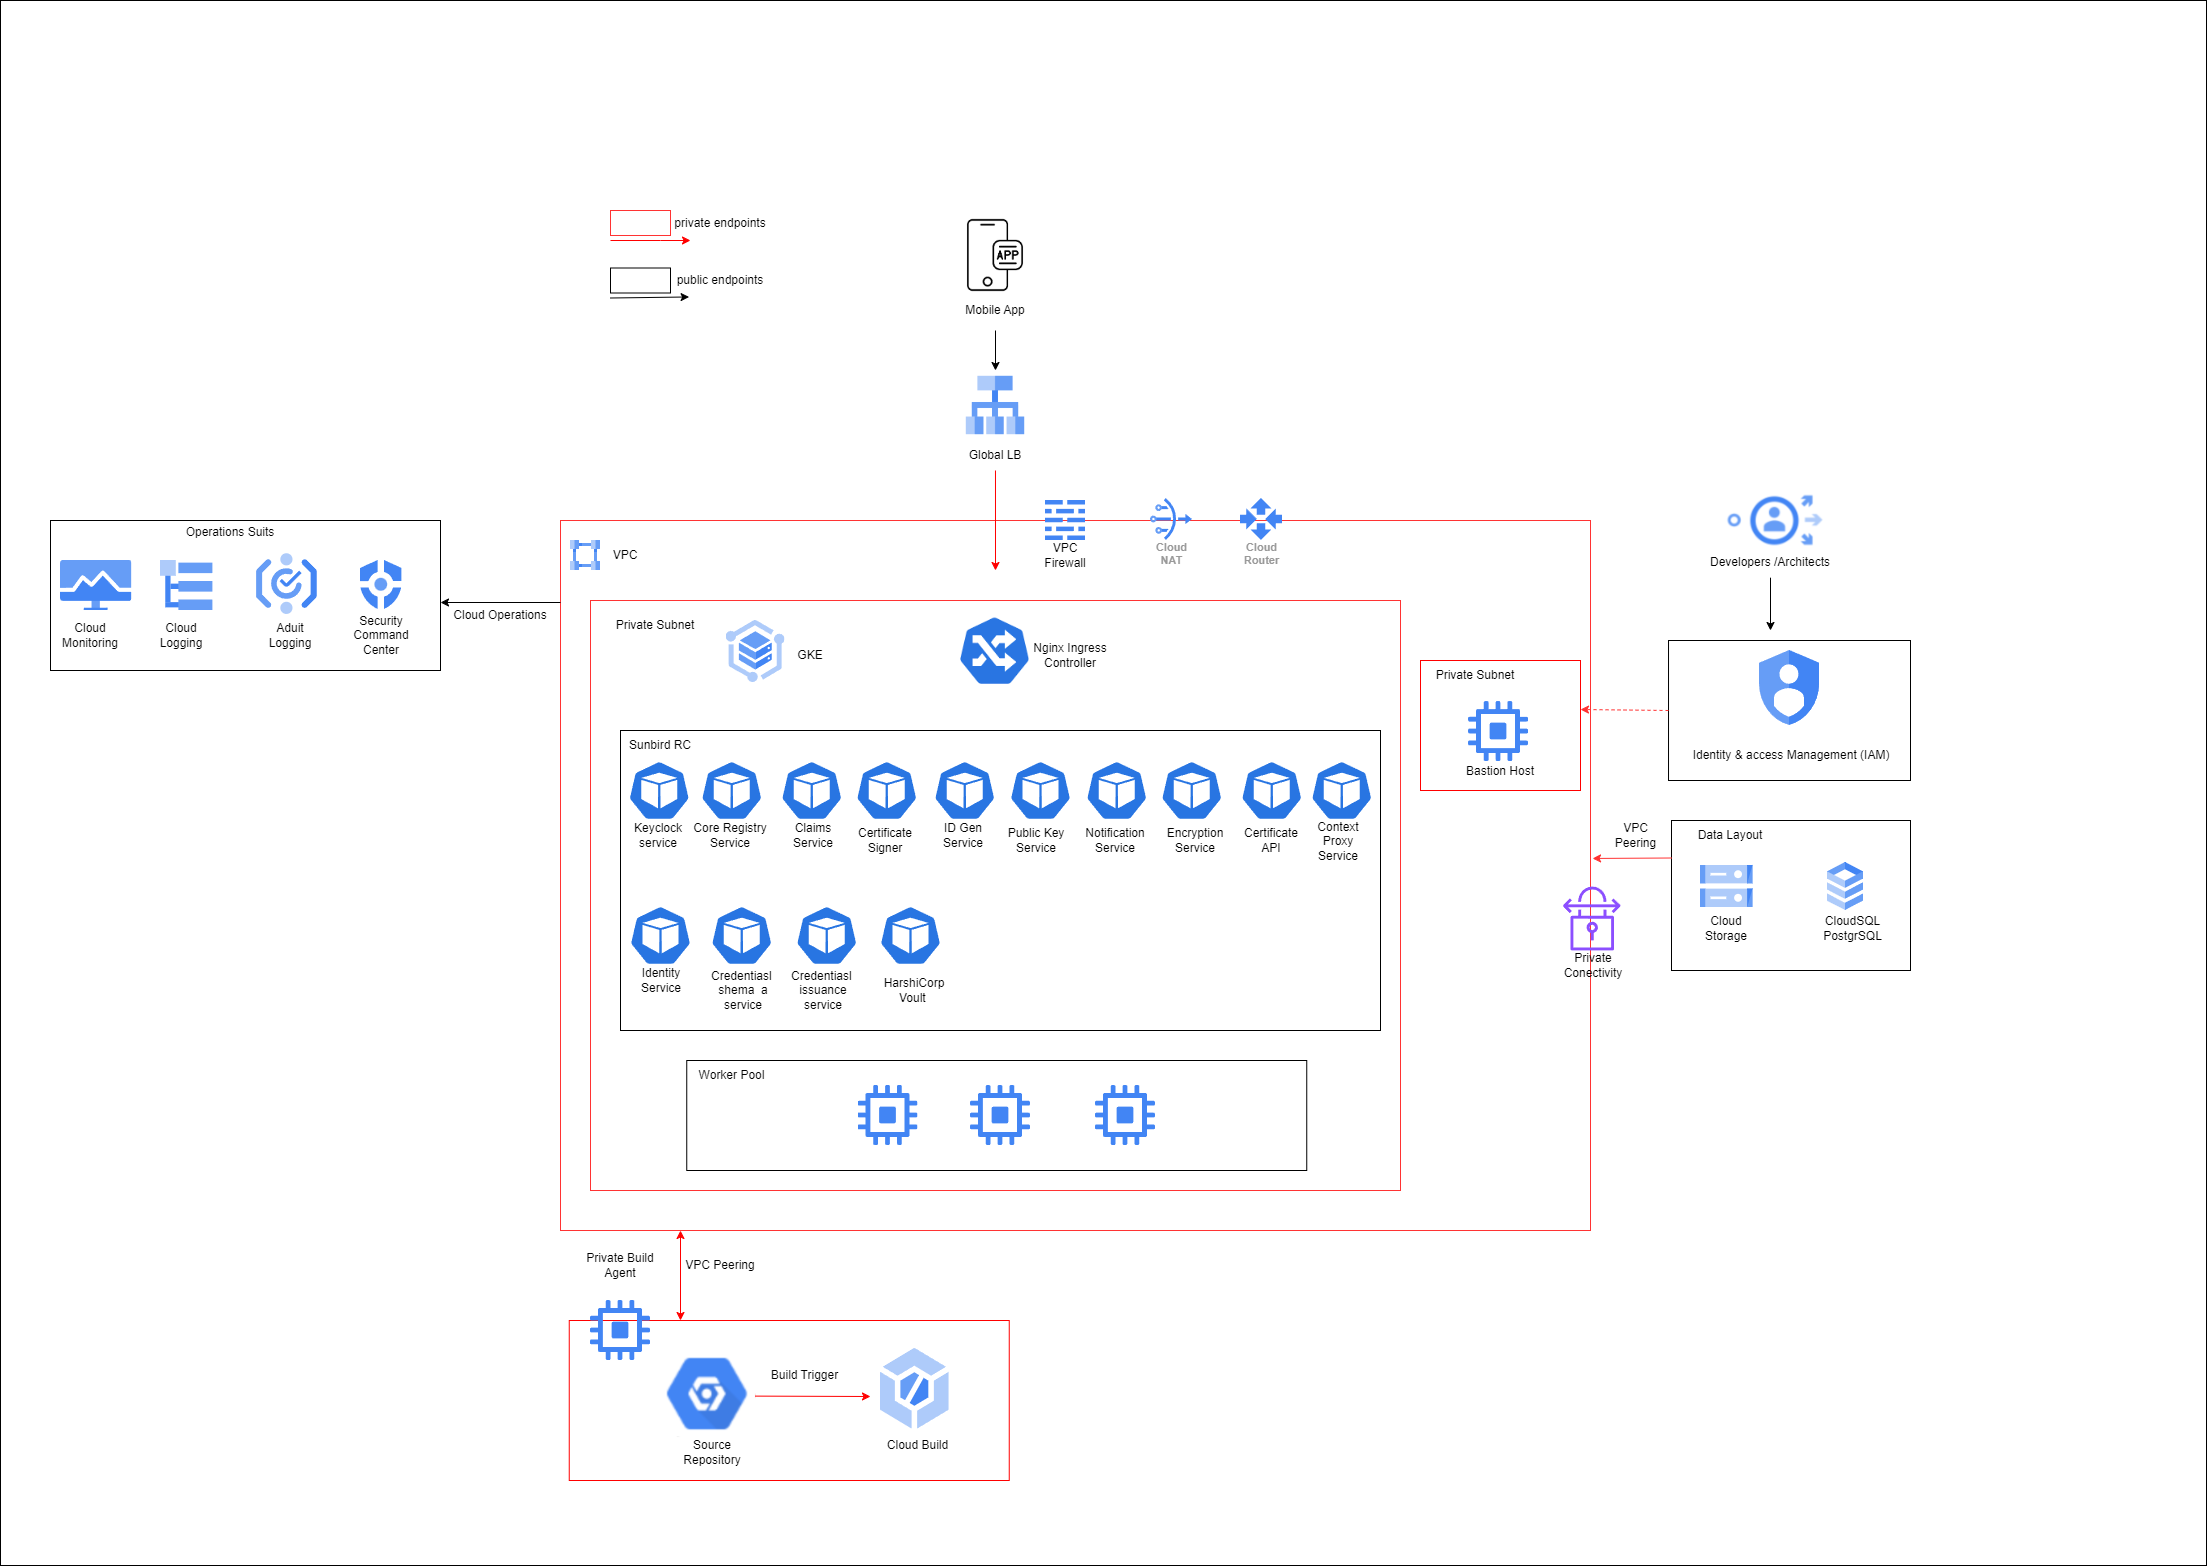
Task: Click the red private endpoints legend box
Action: (640, 223)
